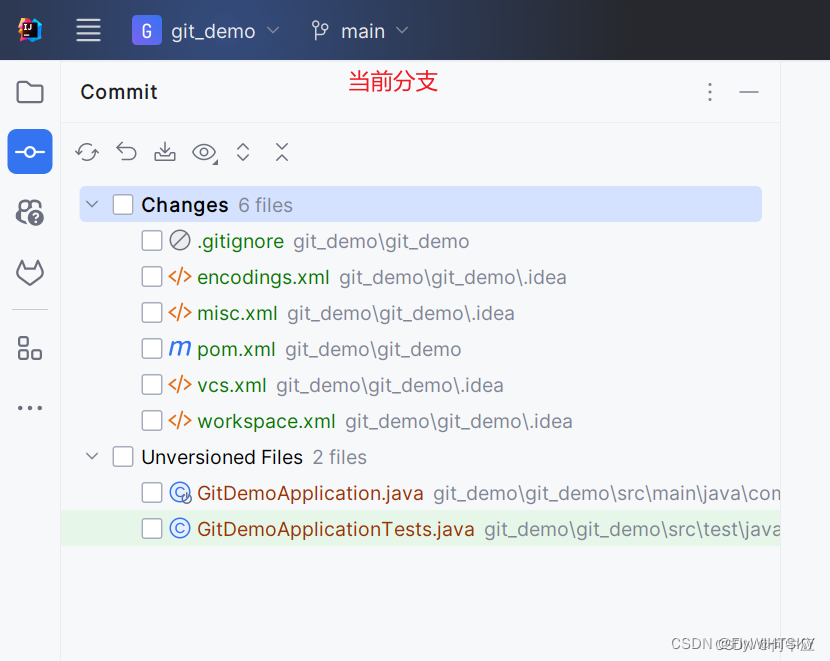Open the git_demo project dropdown

205,31
